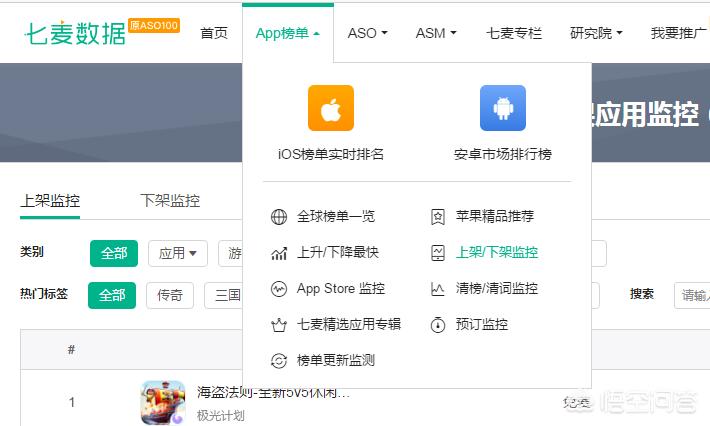Click the 海盗法则 app icon thumbnail
The width and height of the screenshot is (710, 426).
click(162, 402)
